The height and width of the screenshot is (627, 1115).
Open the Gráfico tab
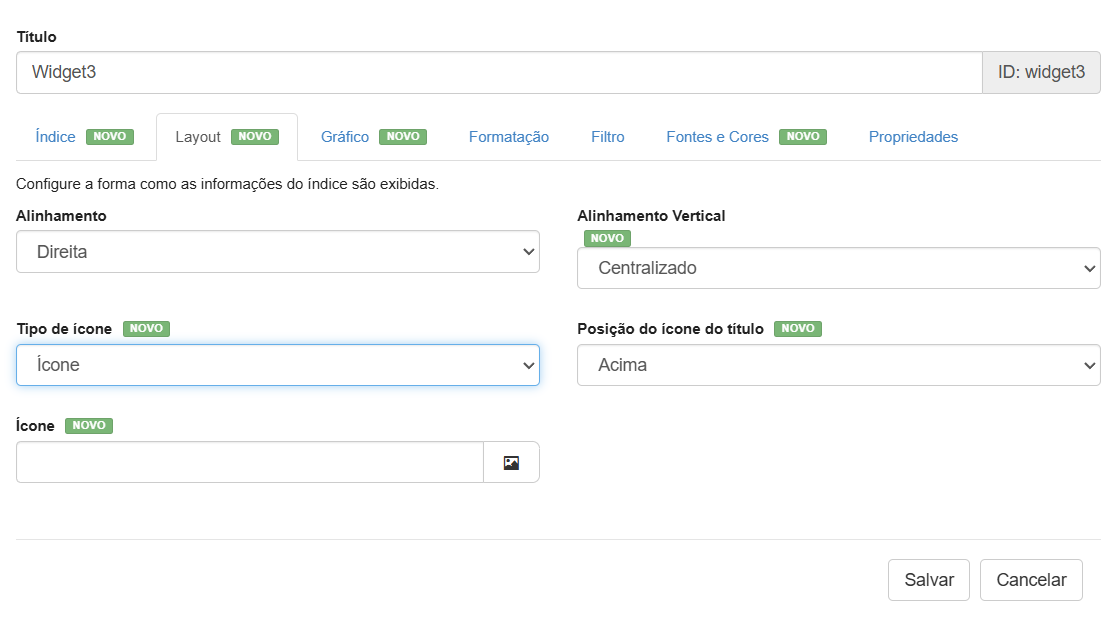point(345,137)
